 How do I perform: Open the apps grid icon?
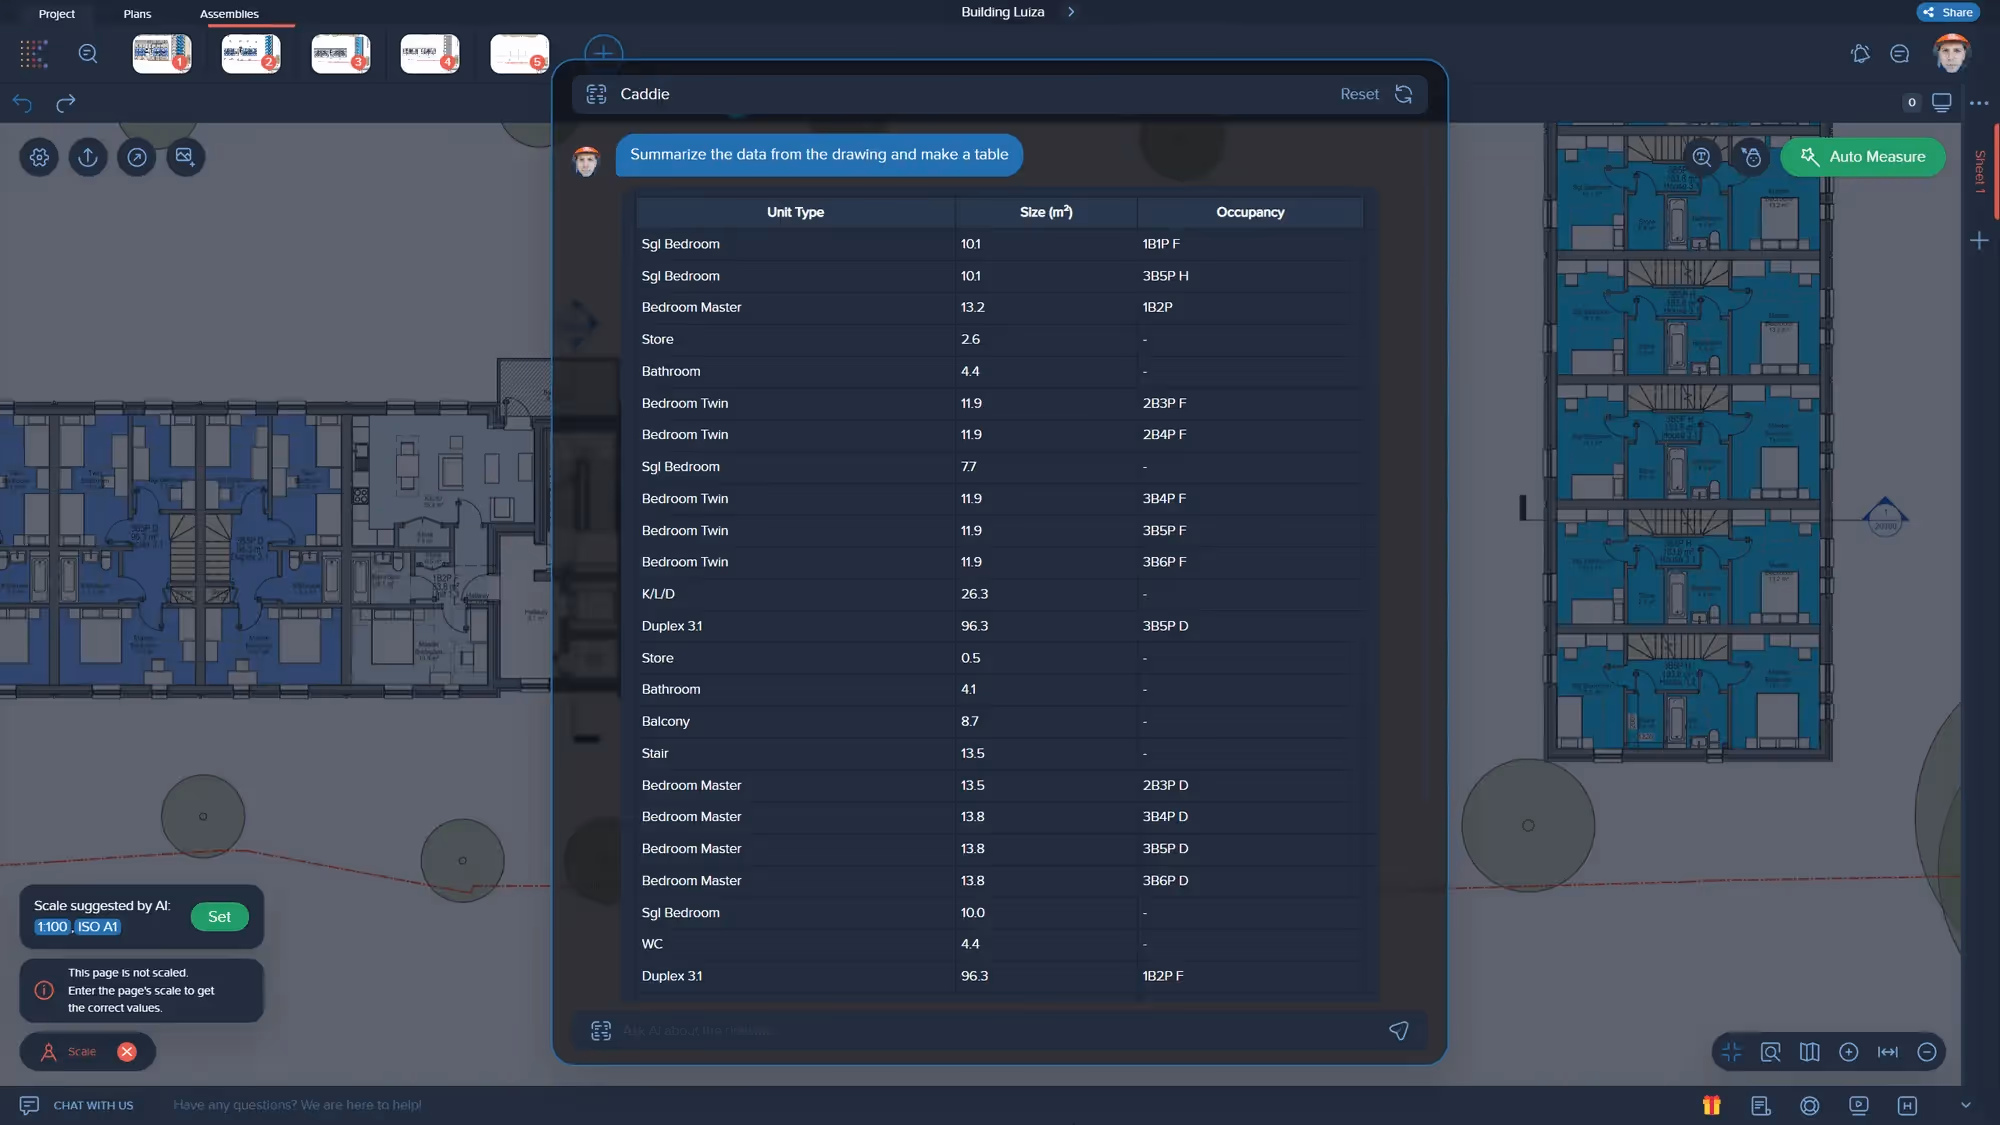coord(34,54)
